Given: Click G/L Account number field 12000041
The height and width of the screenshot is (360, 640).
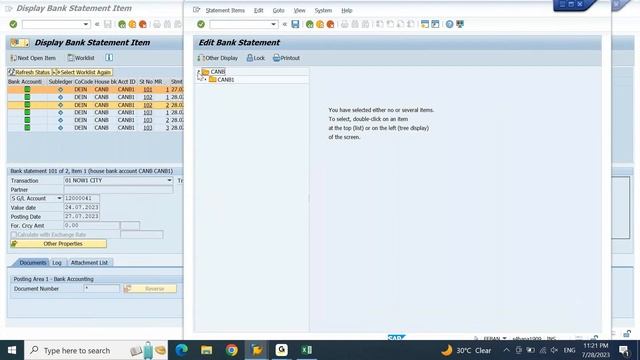Looking at the screenshot, I should point(82,198).
